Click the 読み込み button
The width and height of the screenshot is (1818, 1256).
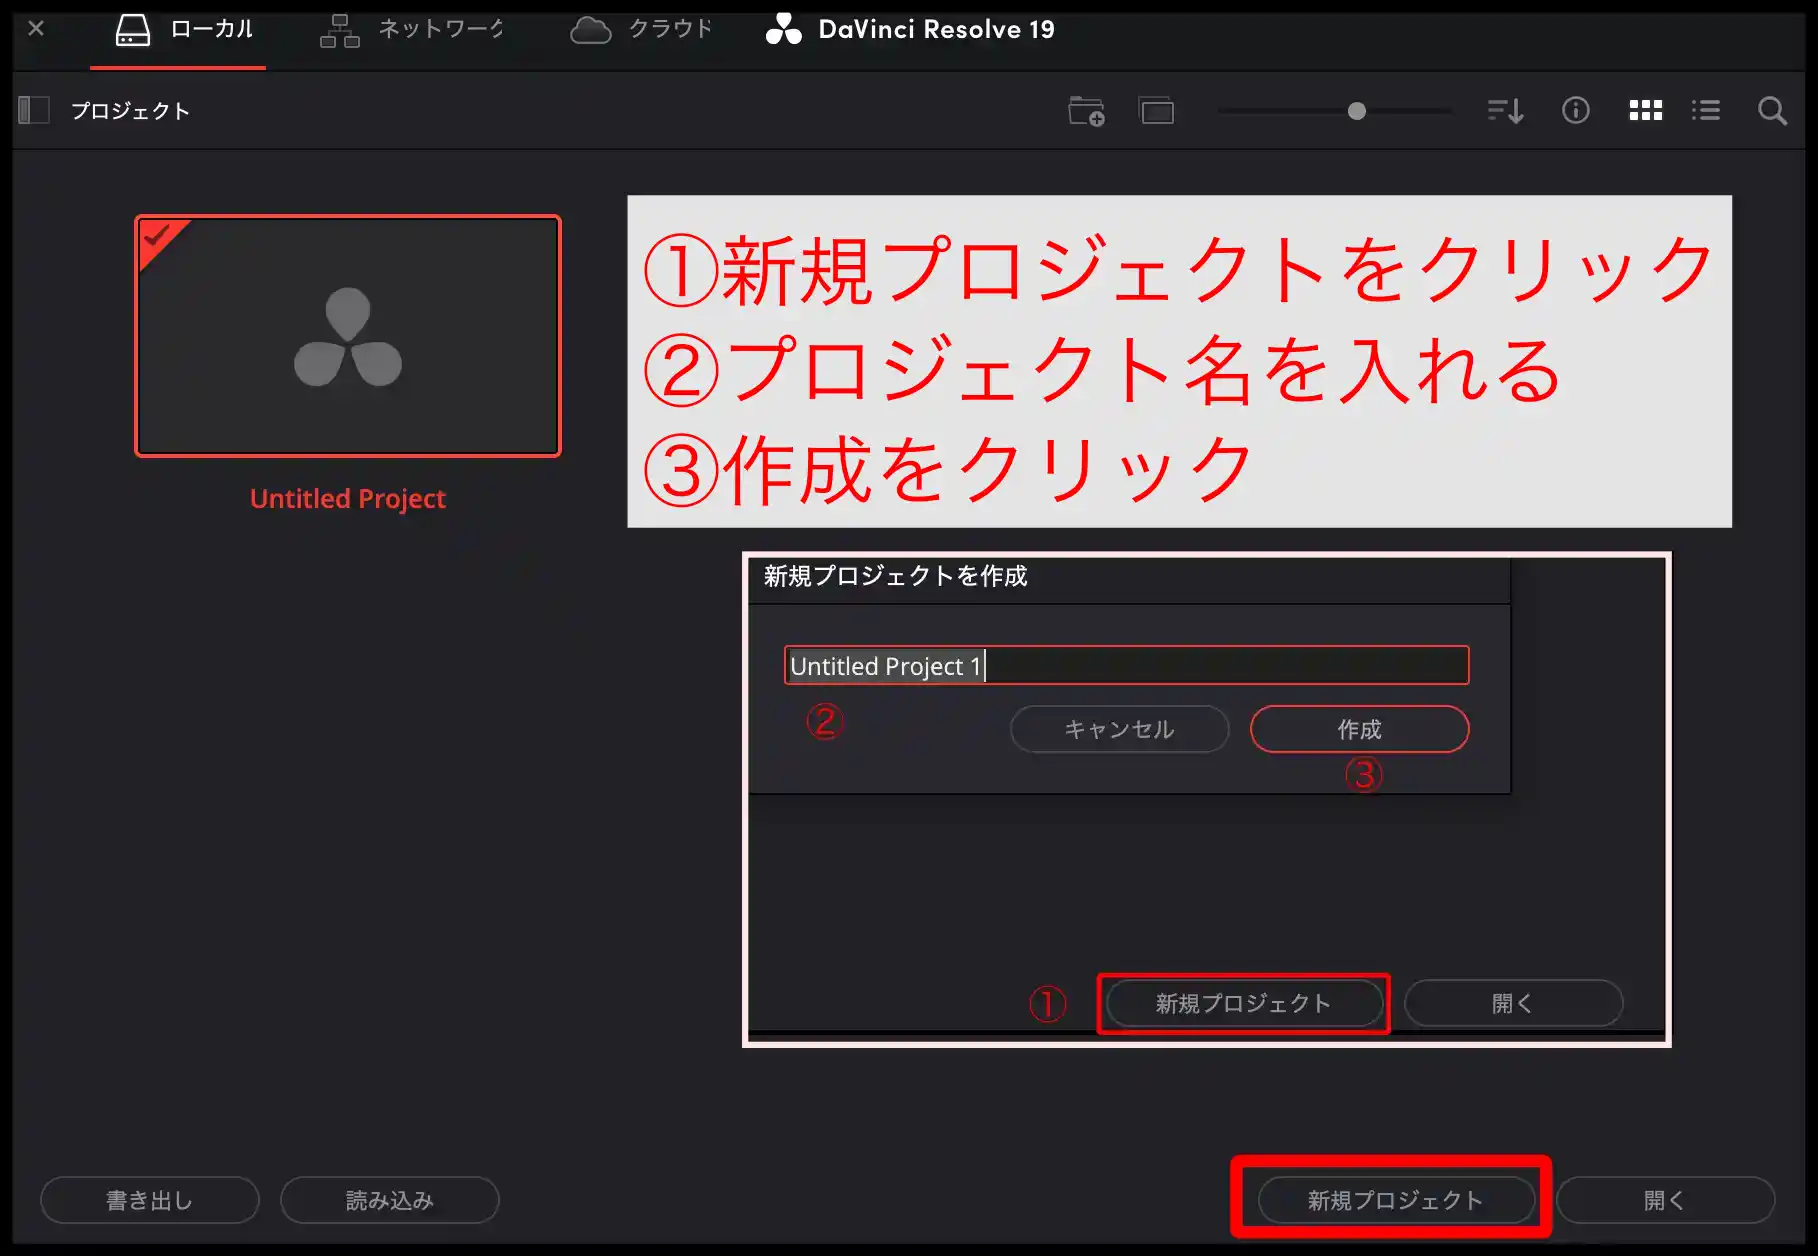point(389,1200)
